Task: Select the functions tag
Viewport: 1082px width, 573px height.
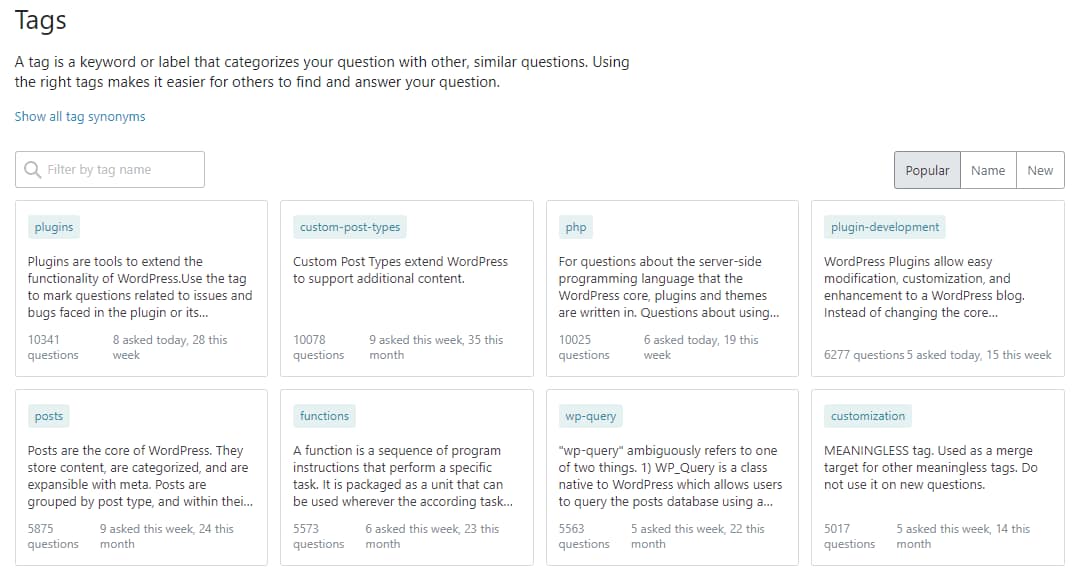Action: (x=324, y=416)
